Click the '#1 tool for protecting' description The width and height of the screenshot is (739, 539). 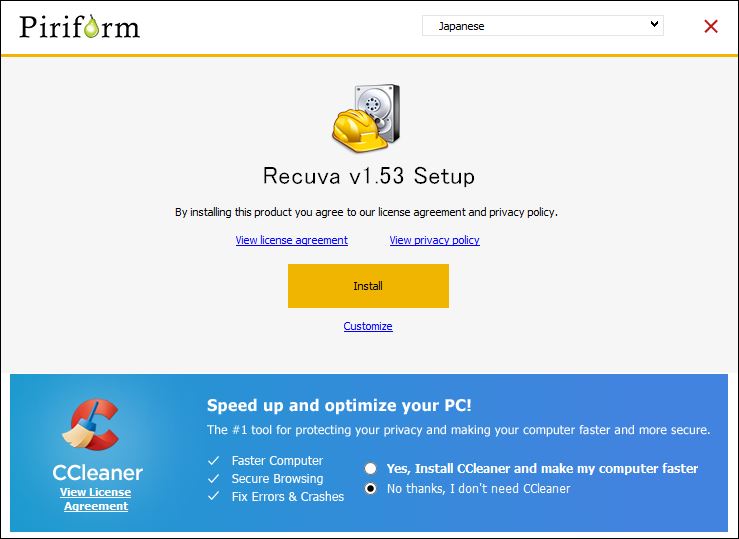(458, 430)
